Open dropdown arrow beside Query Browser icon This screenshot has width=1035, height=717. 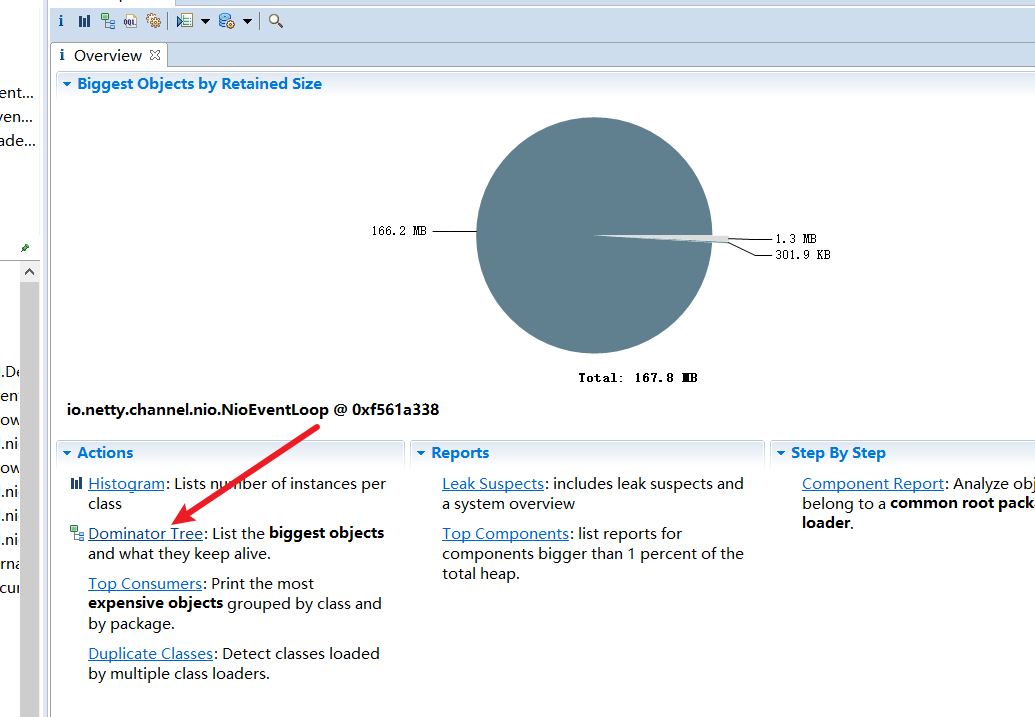[x=247, y=21]
